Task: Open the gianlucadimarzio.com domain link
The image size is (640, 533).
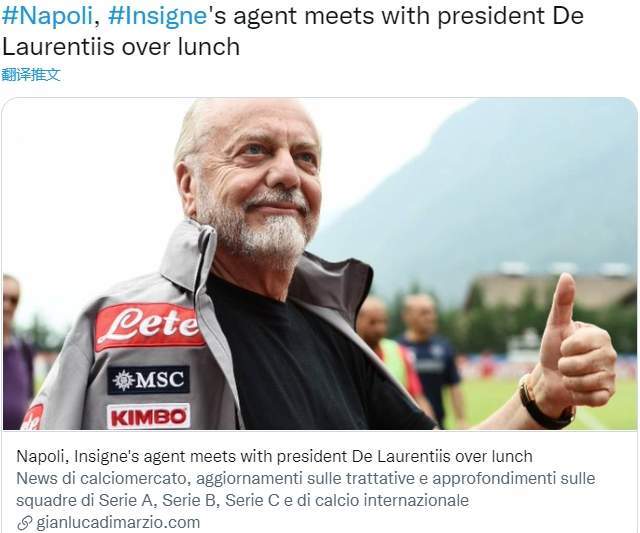Action: (118, 522)
